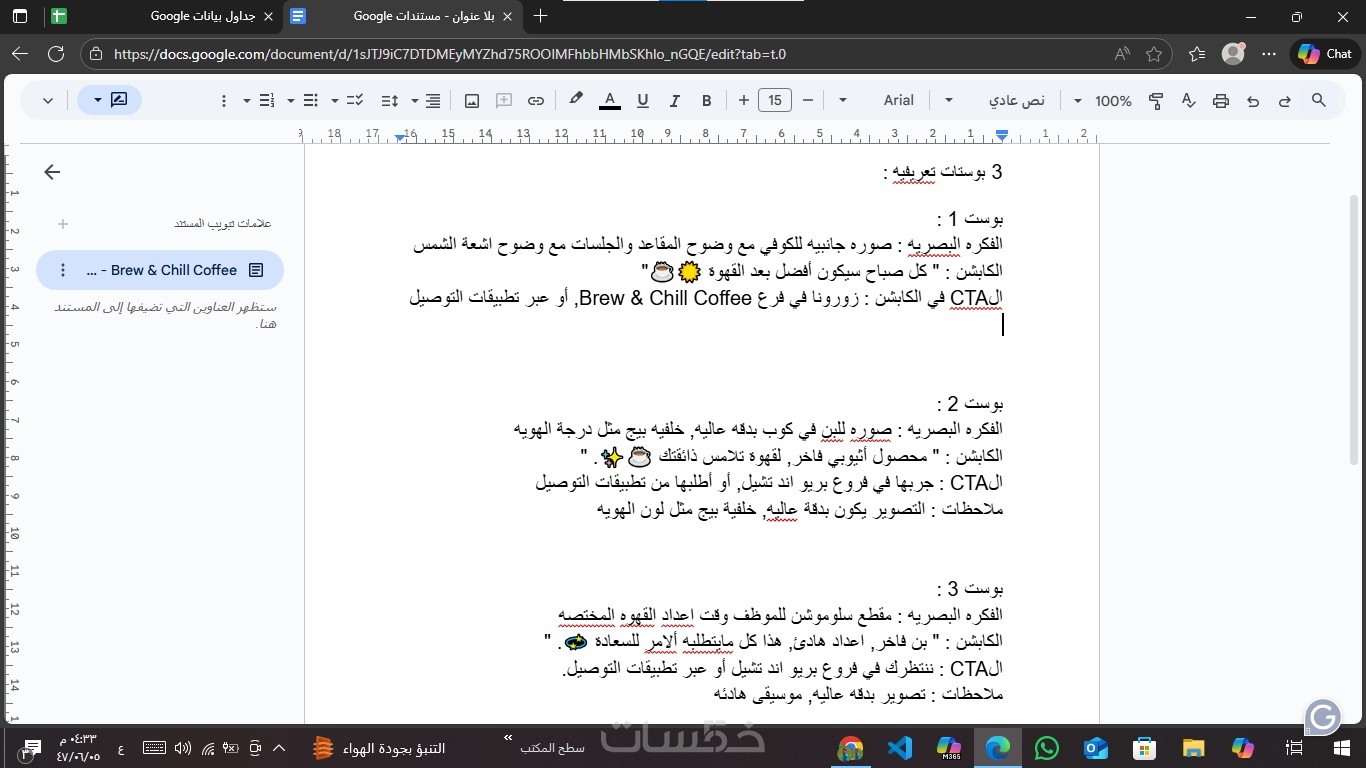
Task: Toggle the checklist formatting
Action: pyautogui.click(x=355, y=100)
